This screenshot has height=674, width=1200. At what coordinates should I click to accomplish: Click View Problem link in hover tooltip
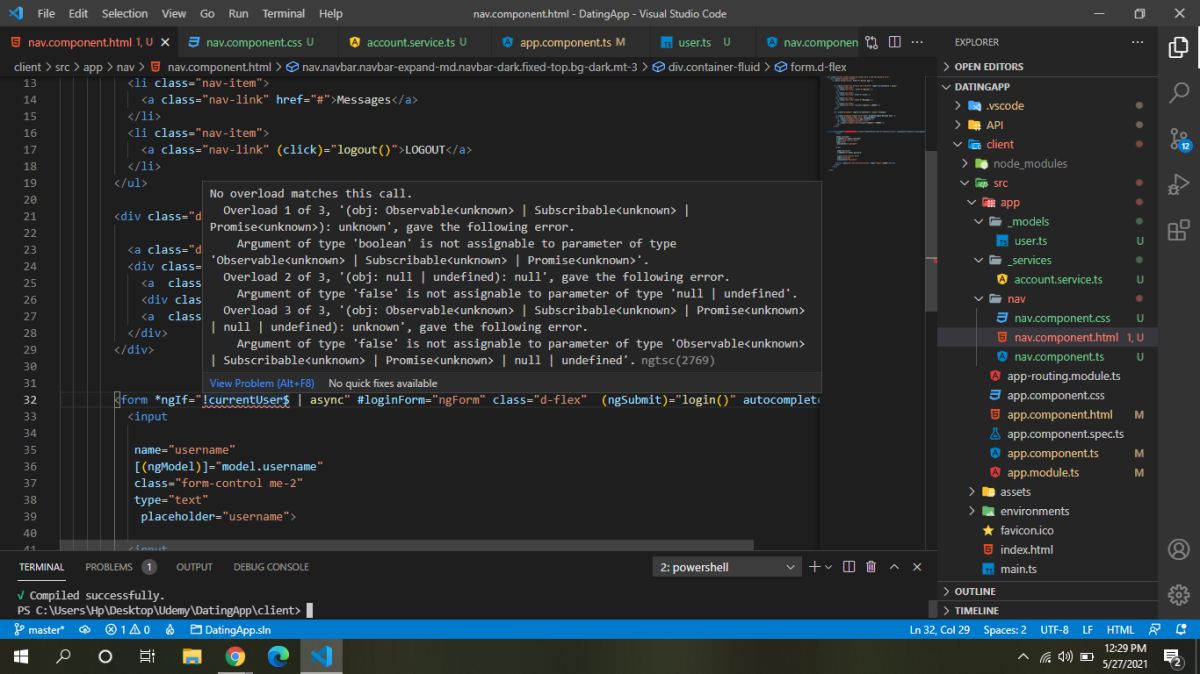(x=262, y=383)
